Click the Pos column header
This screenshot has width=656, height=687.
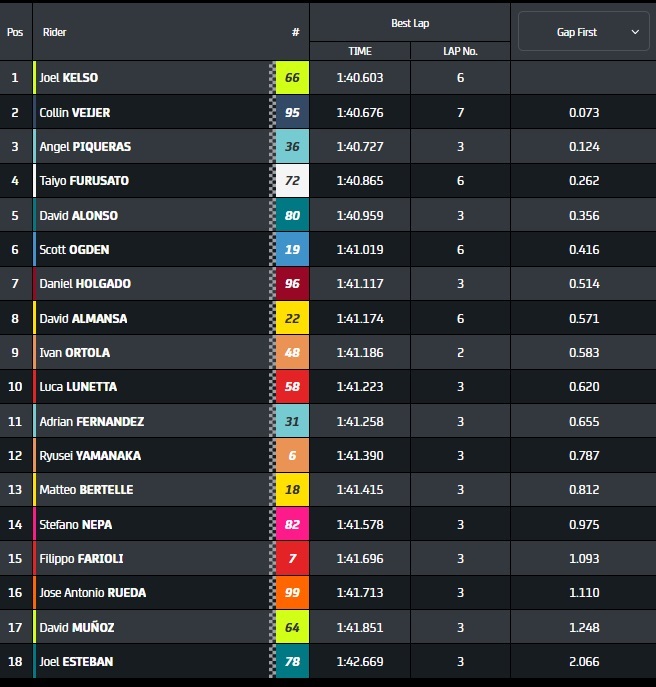click(x=15, y=32)
